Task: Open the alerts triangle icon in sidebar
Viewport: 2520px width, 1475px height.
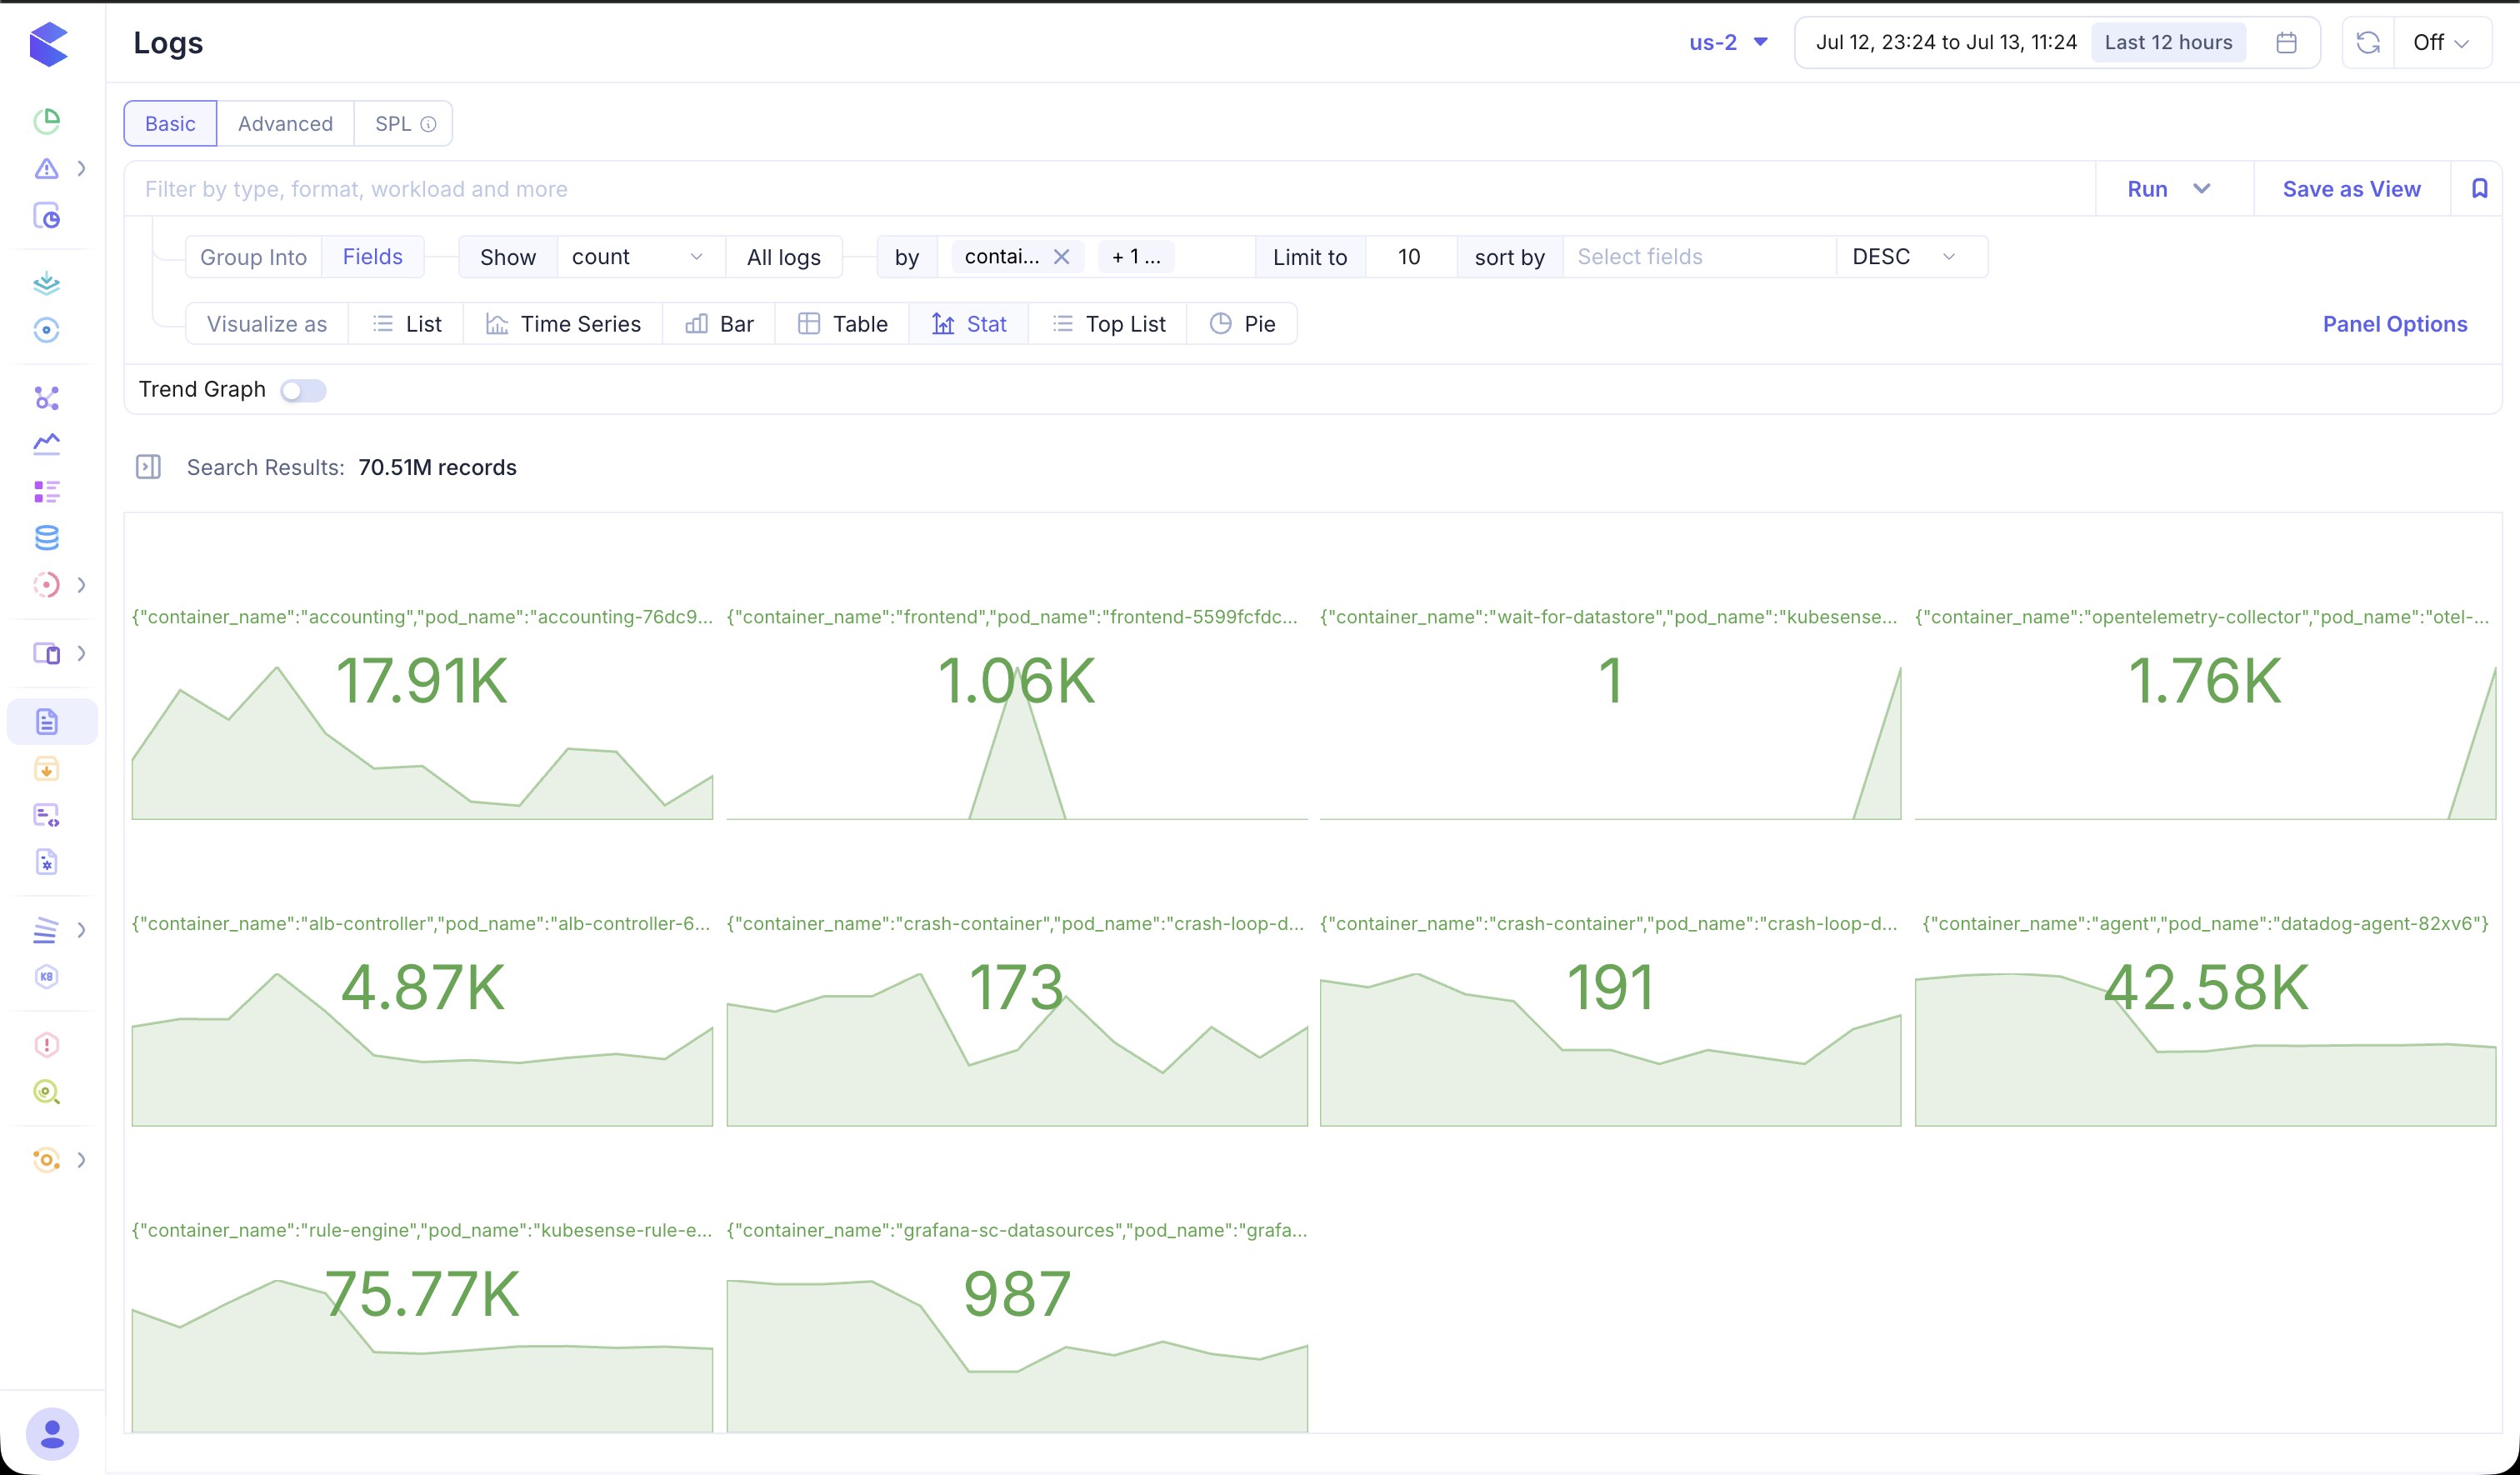Action: (x=46, y=168)
